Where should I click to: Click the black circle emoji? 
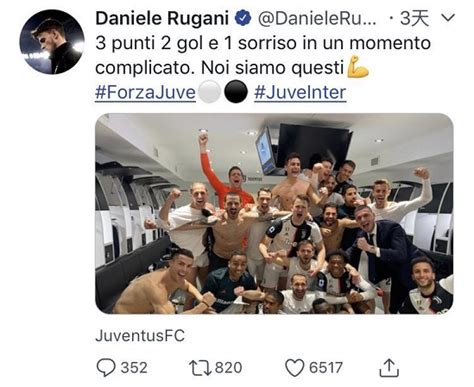pos(236,92)
